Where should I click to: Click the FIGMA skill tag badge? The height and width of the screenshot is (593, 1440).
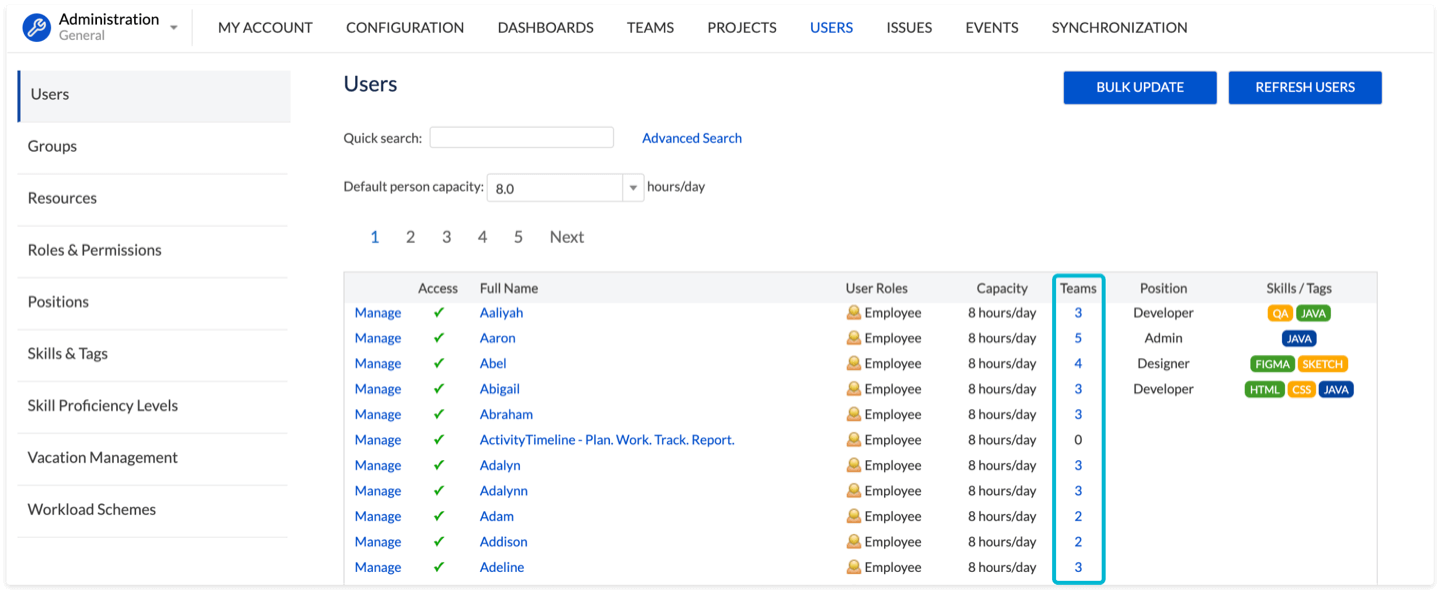[1272, 364]
